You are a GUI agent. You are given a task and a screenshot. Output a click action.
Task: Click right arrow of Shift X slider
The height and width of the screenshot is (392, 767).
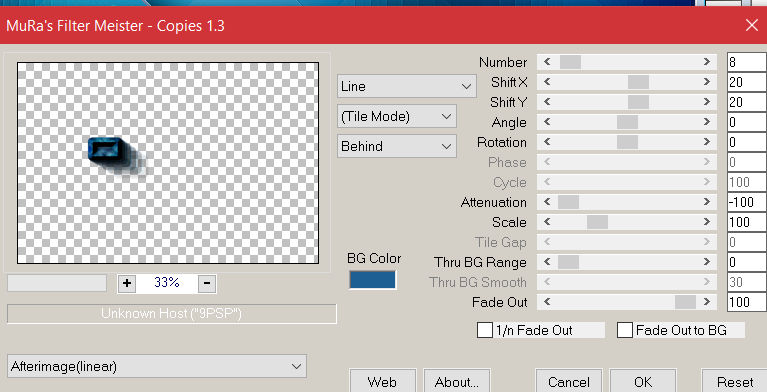[707, 82]
